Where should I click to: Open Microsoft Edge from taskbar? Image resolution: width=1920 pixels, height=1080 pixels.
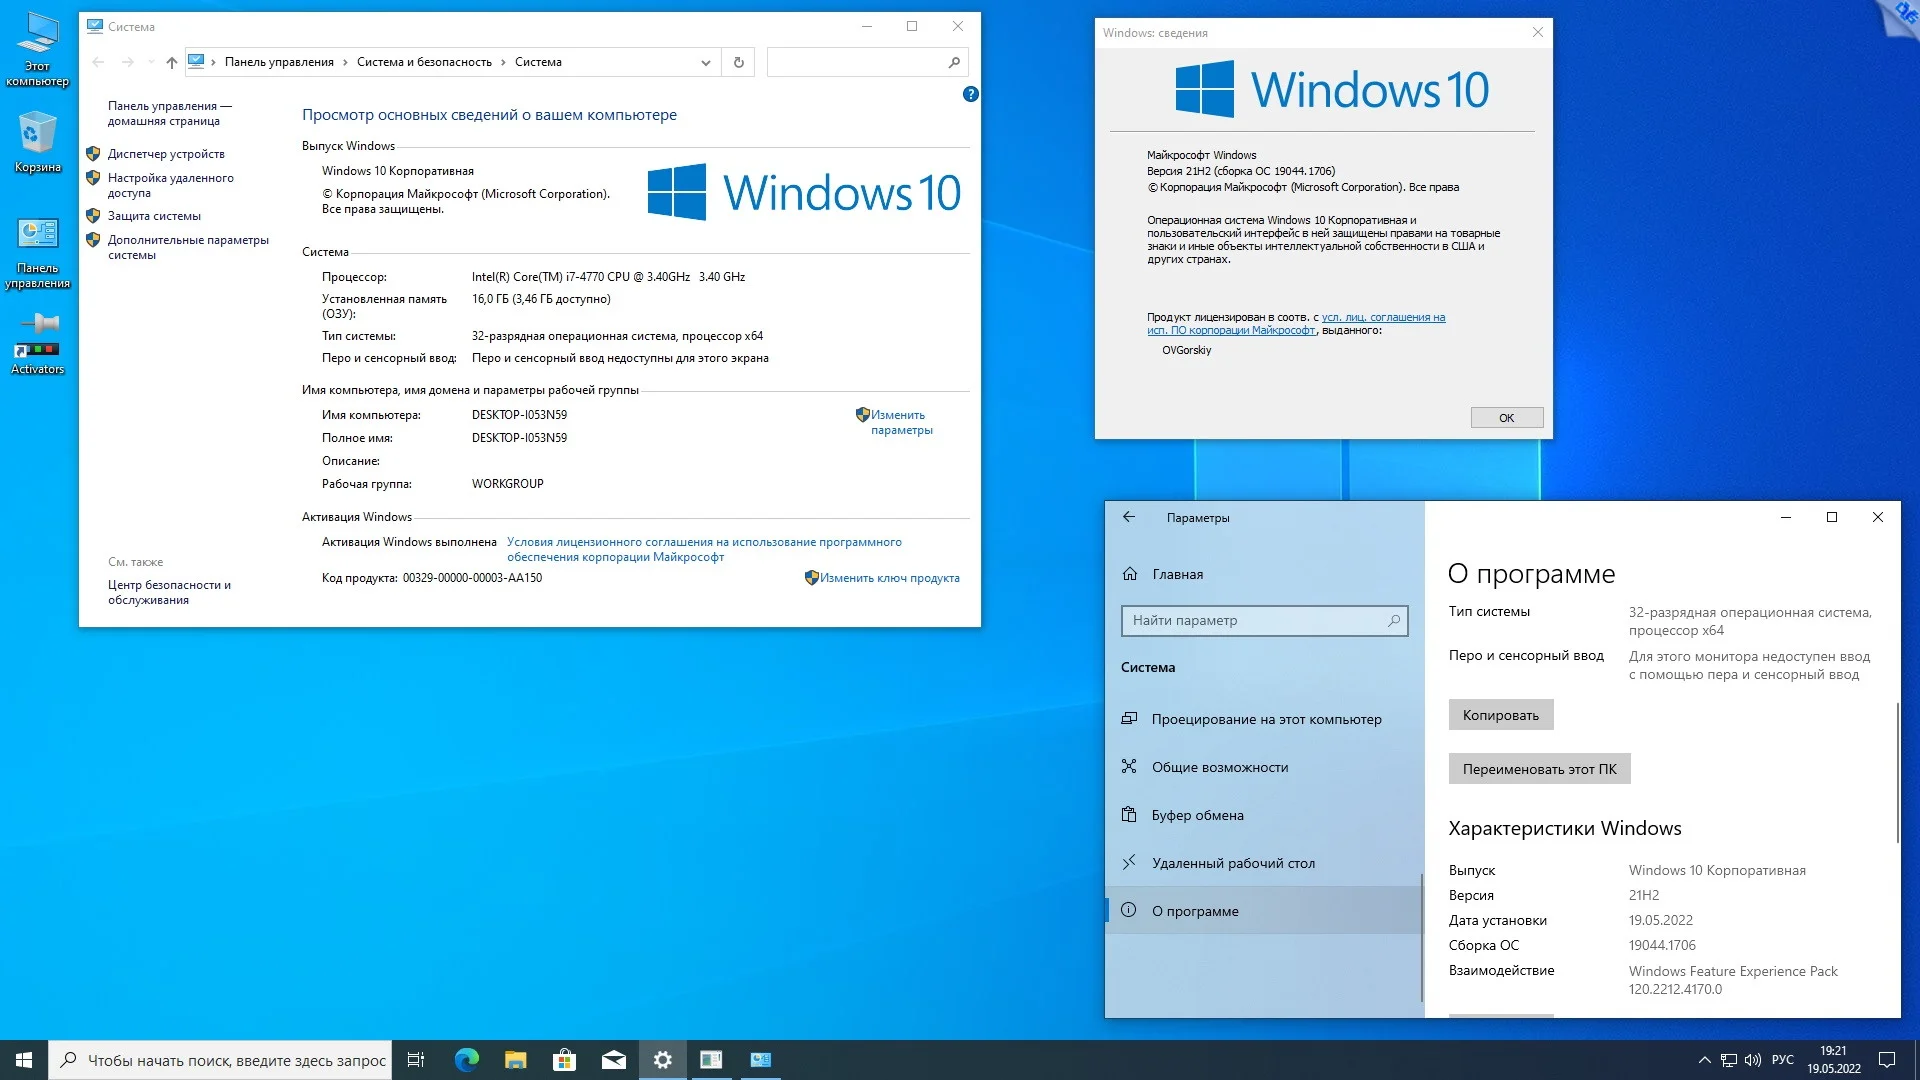[466, 1060]
